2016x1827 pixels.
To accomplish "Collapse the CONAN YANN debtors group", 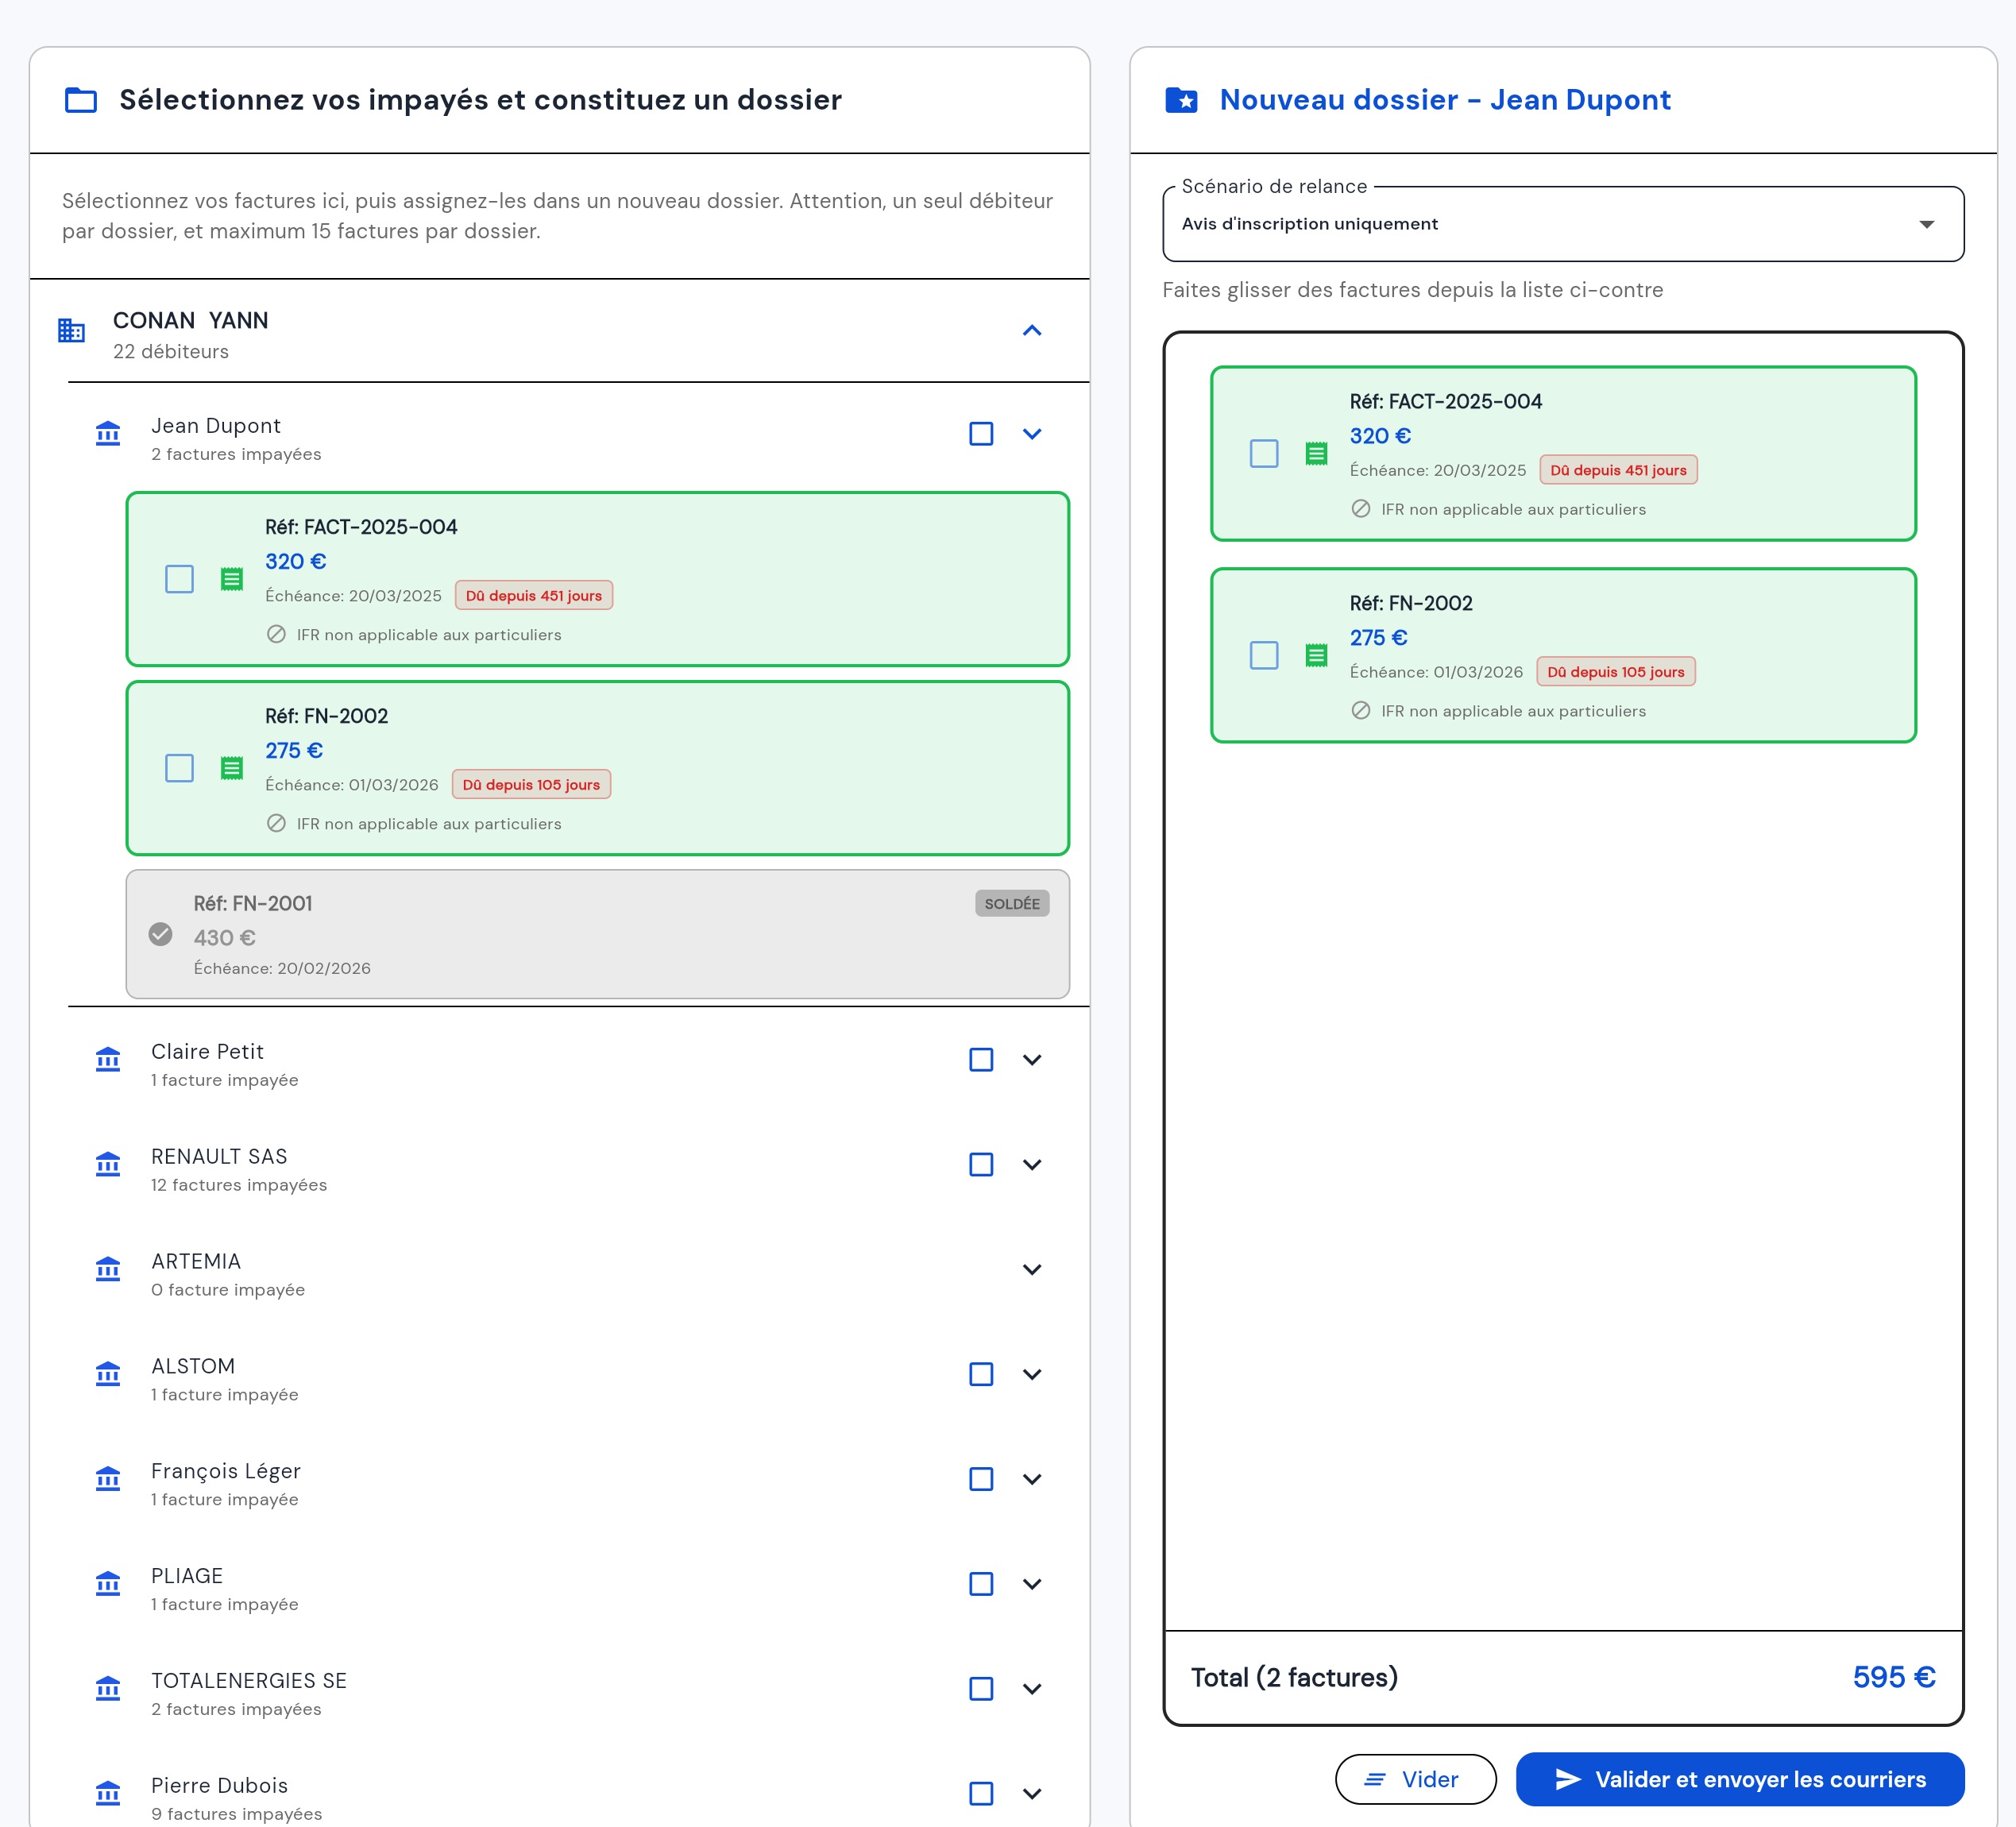I will coord(1032,330).
